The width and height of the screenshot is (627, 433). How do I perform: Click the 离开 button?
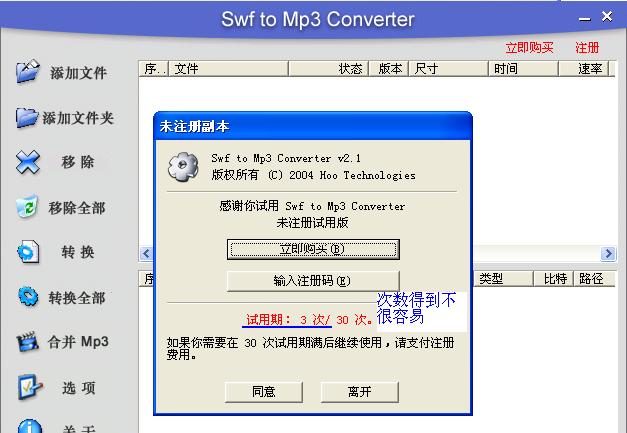(x=359, y=391)
